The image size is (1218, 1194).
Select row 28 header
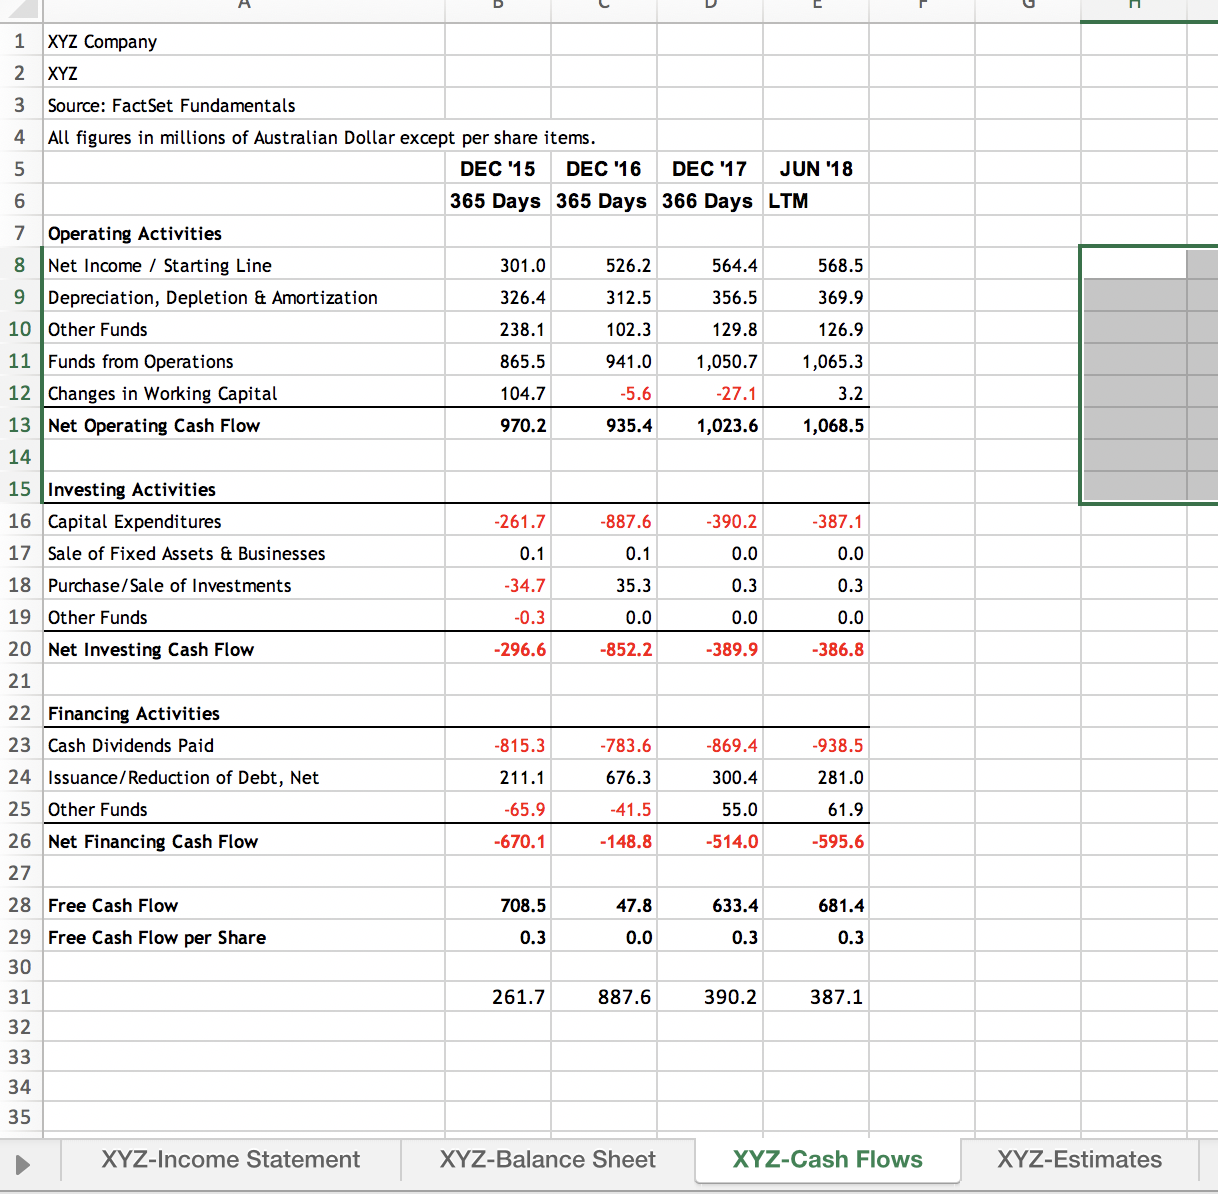pyautogui.click(x=20, y=905)
